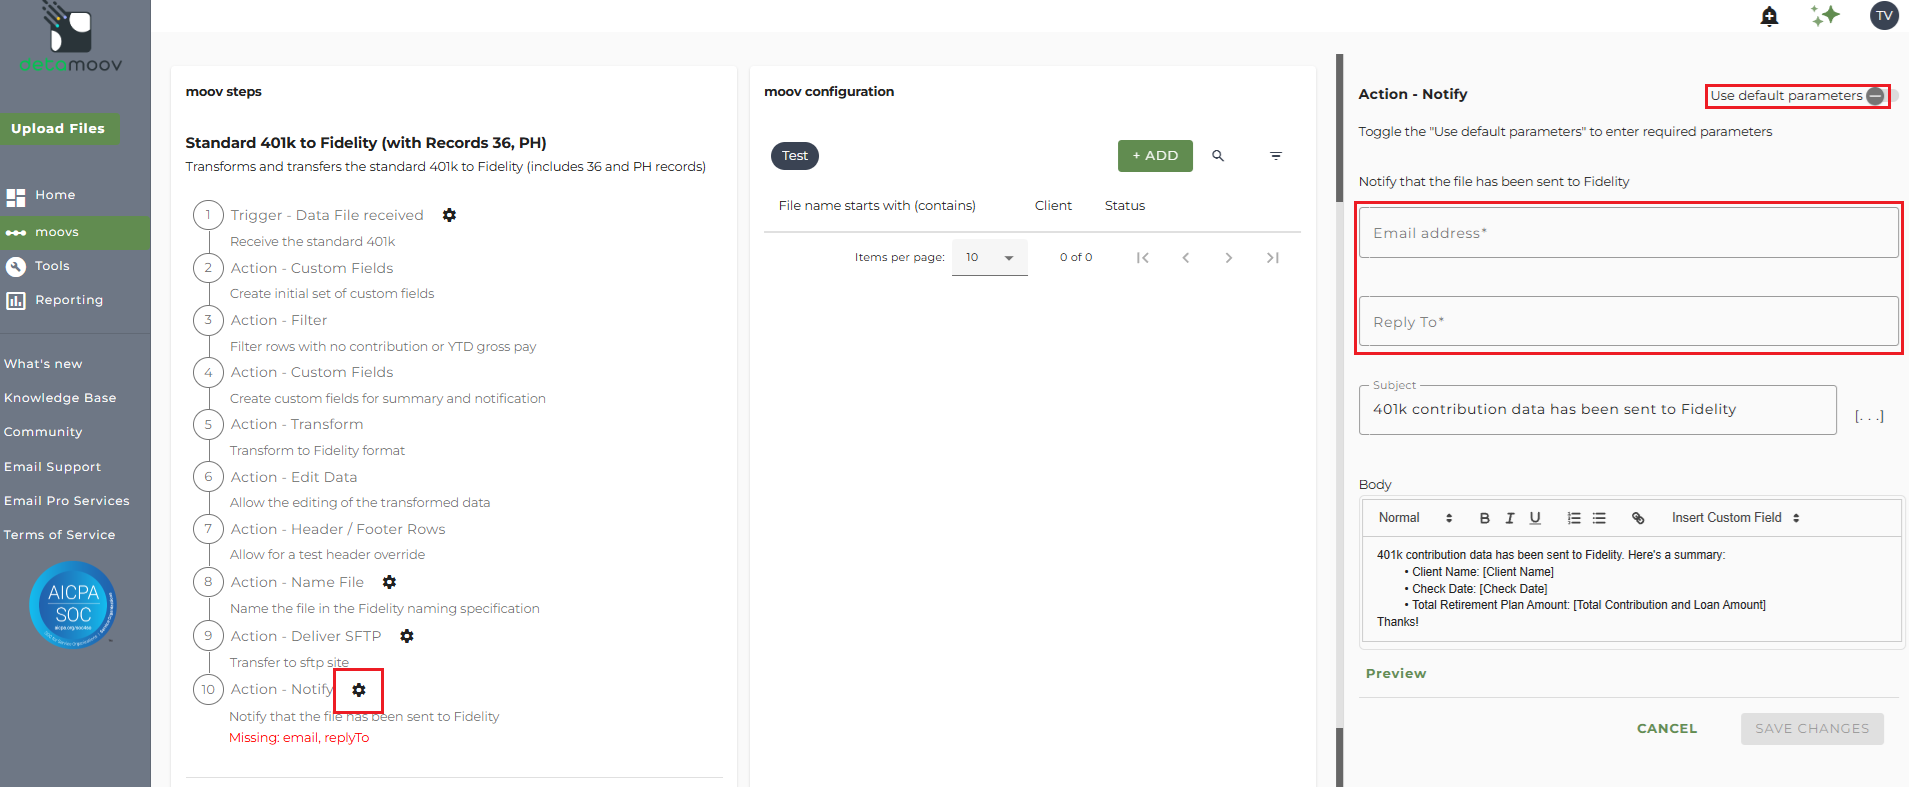Open settings gear for Action - Notify
The height and width of the screenshot is (787, 1909).
359,690
